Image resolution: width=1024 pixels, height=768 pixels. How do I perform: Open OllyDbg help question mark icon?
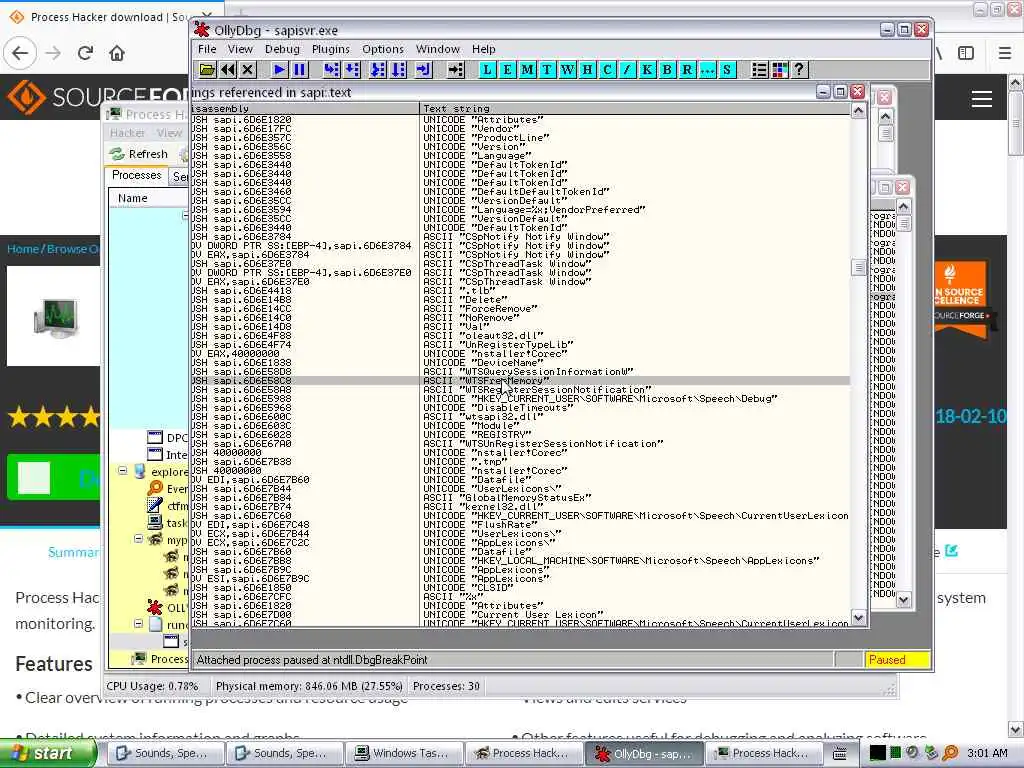pos(799,70)
